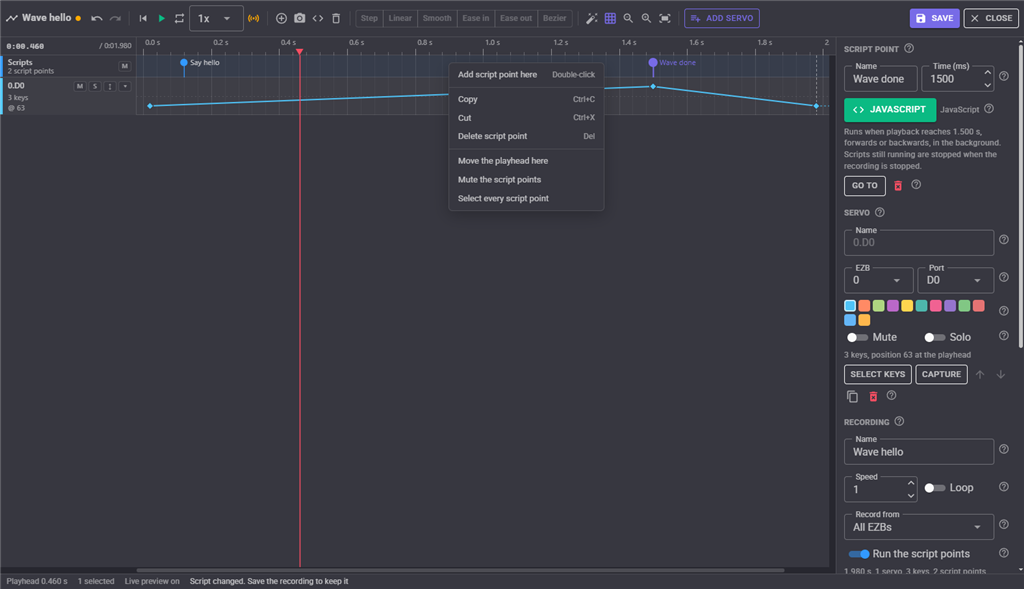Jump playhead back to the start

[143, 18]
